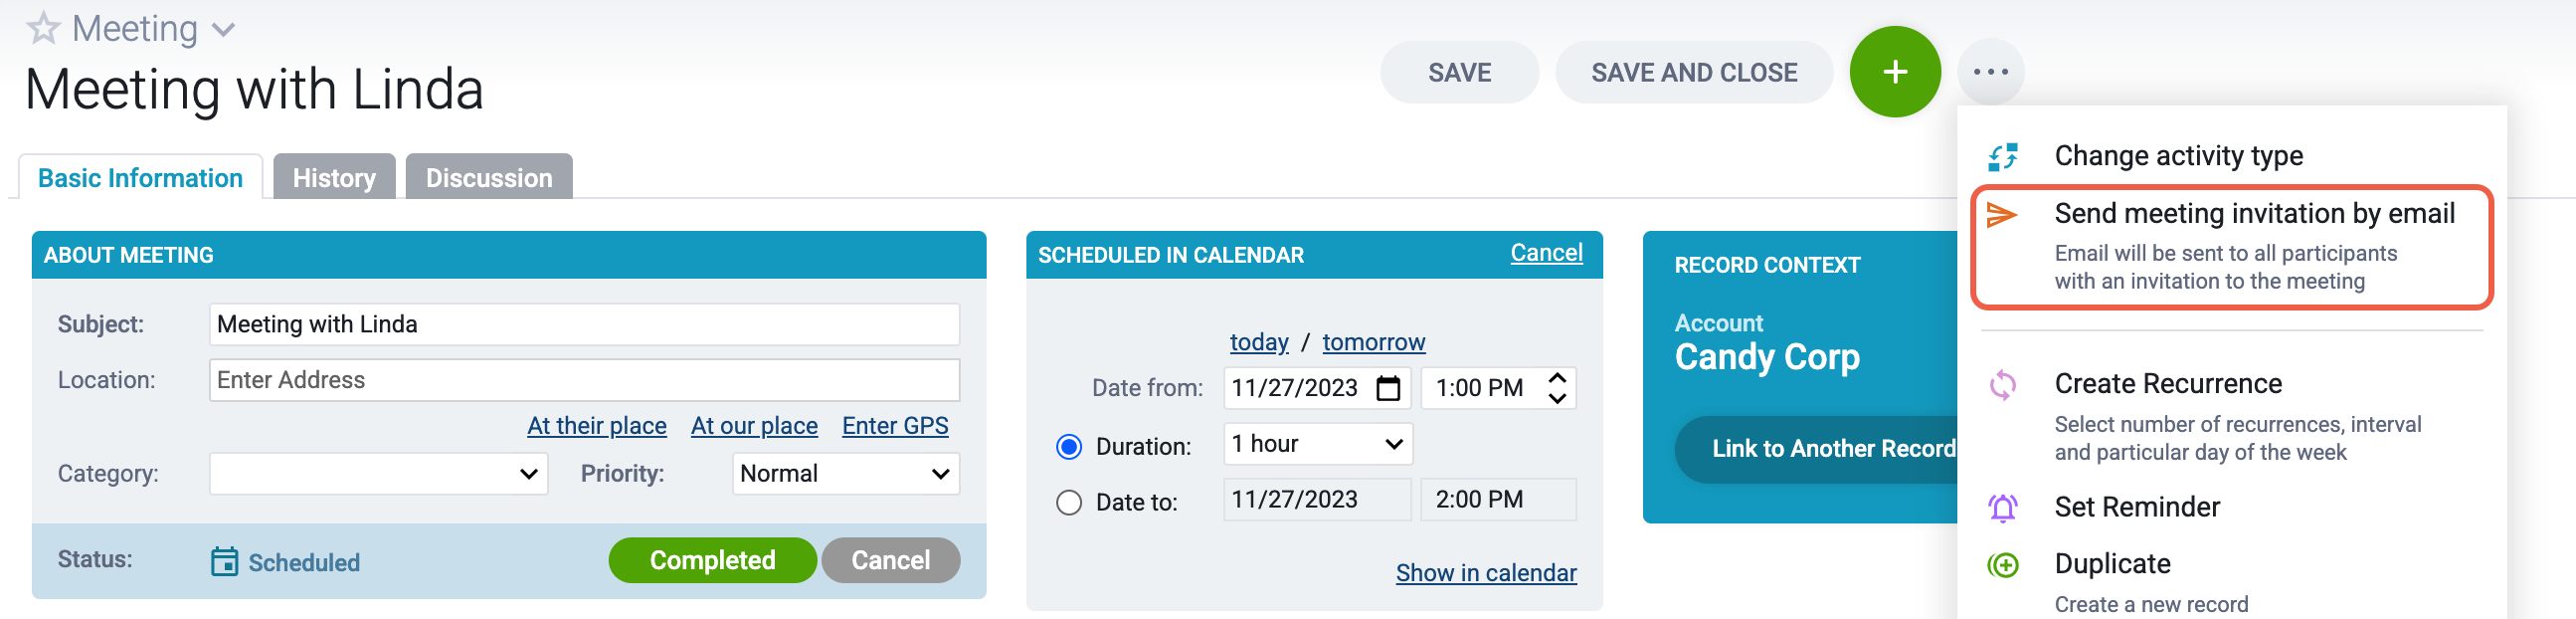Image resolution: width=2576 pixels, height=619 pixels.
Task: Click the Show in calendar link
Action: (x=1485, y=573)
